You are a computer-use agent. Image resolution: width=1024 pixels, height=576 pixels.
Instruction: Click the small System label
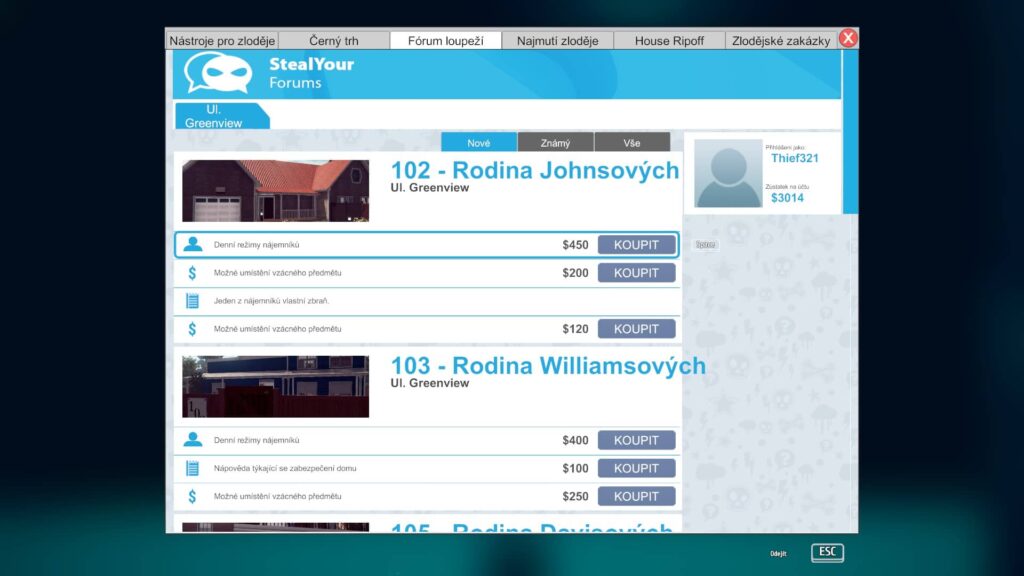705,245
